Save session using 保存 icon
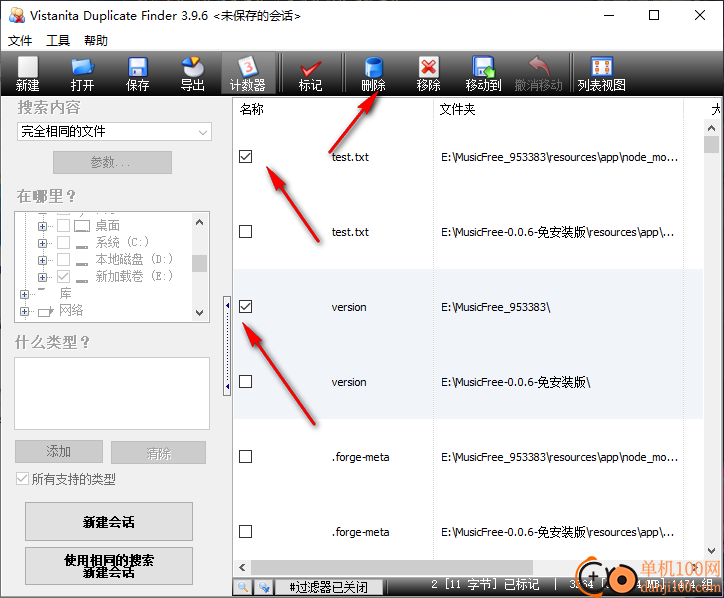 (137, 74)
